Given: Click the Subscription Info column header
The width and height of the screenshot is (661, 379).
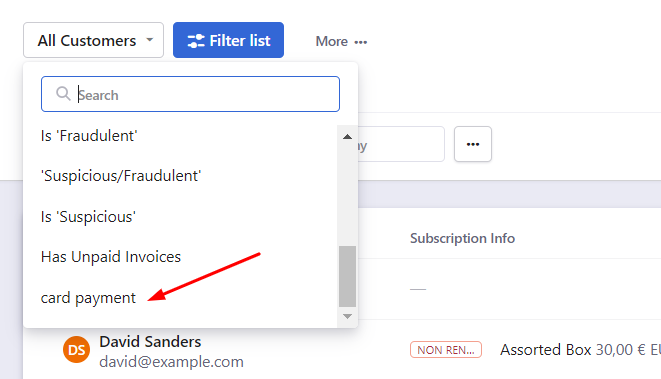Looking at the screenshot, I should (x=462, y=238).
